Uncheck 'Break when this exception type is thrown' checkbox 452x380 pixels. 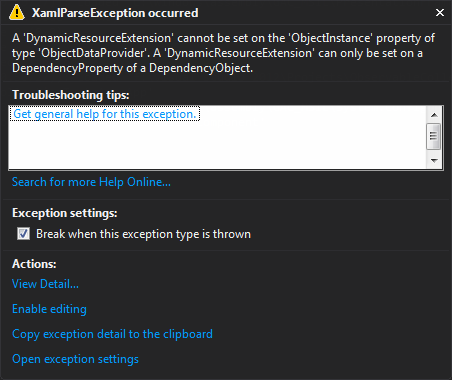(23, 234)
